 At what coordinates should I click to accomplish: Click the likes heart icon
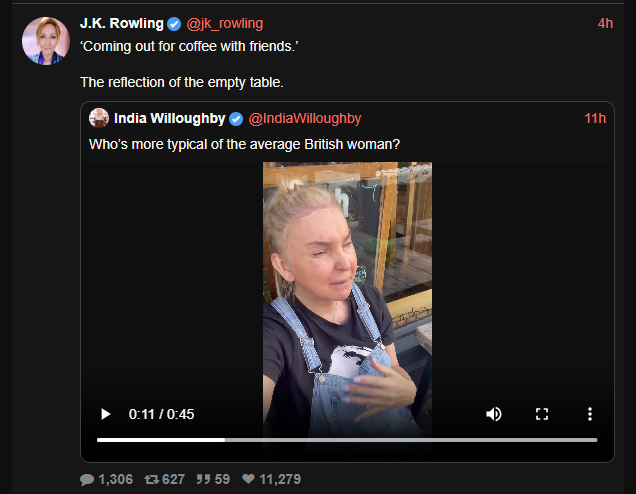pyautogui.click(x=248, y=479)
